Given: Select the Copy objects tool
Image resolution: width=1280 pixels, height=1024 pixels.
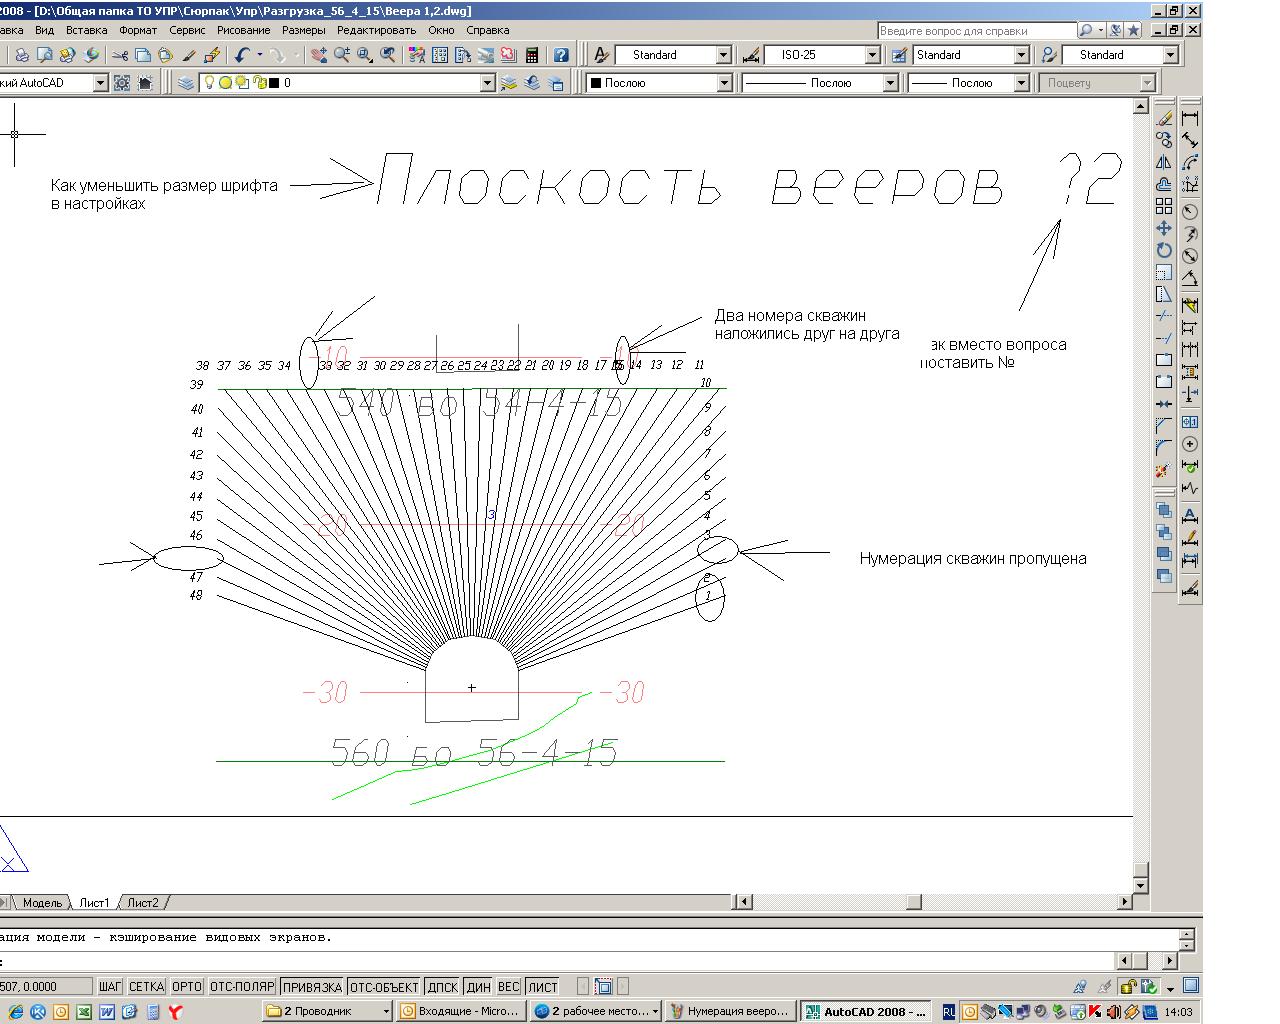Looking at the screenshot, I should coord(1164,140).
